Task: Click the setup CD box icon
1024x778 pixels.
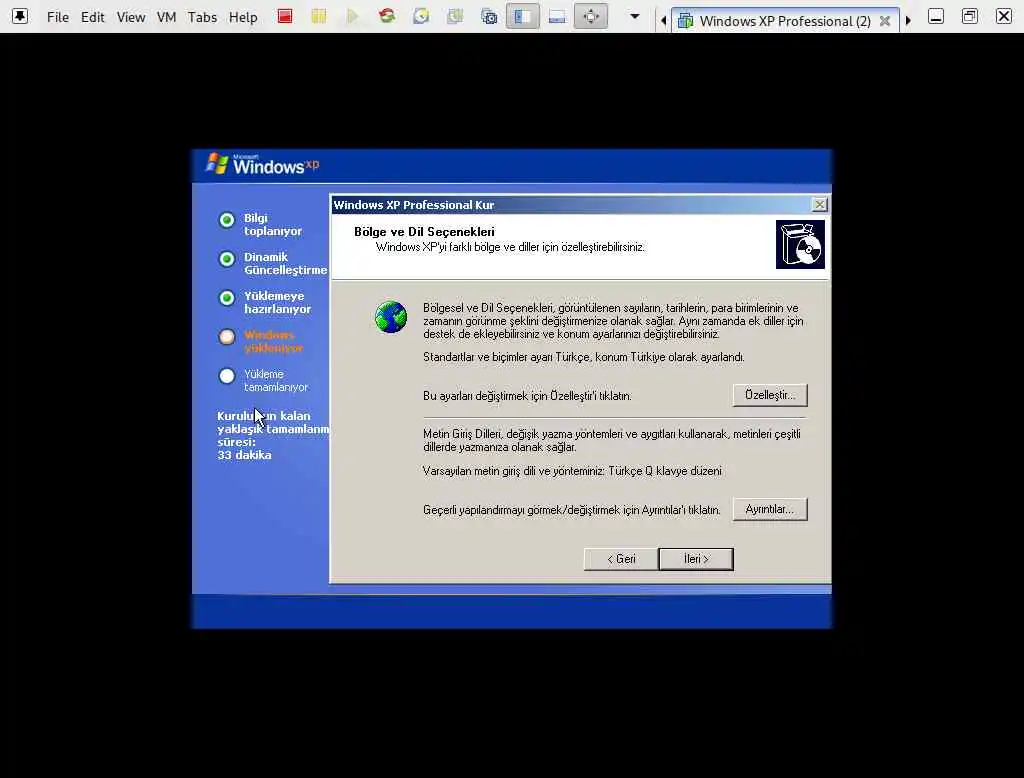Action: (800, 244)
